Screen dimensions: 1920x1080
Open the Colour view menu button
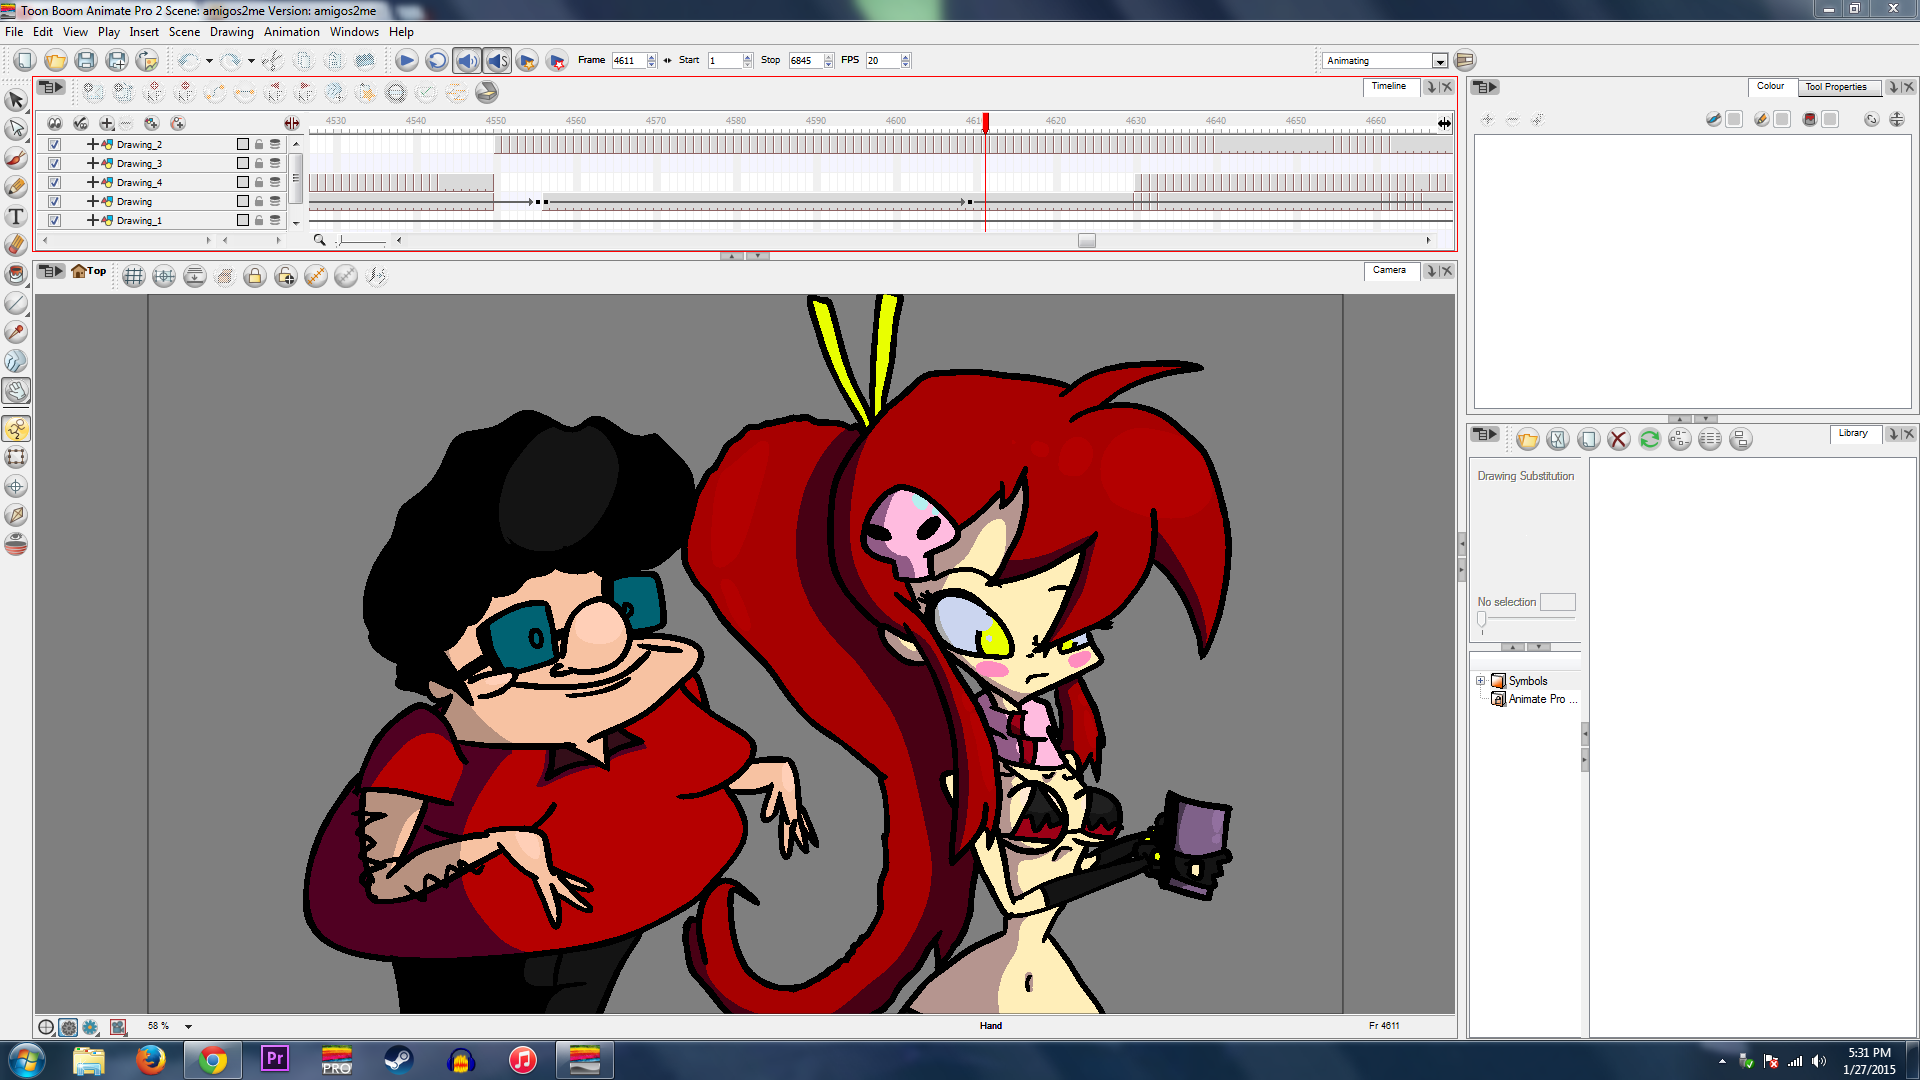coord(1485,88)
